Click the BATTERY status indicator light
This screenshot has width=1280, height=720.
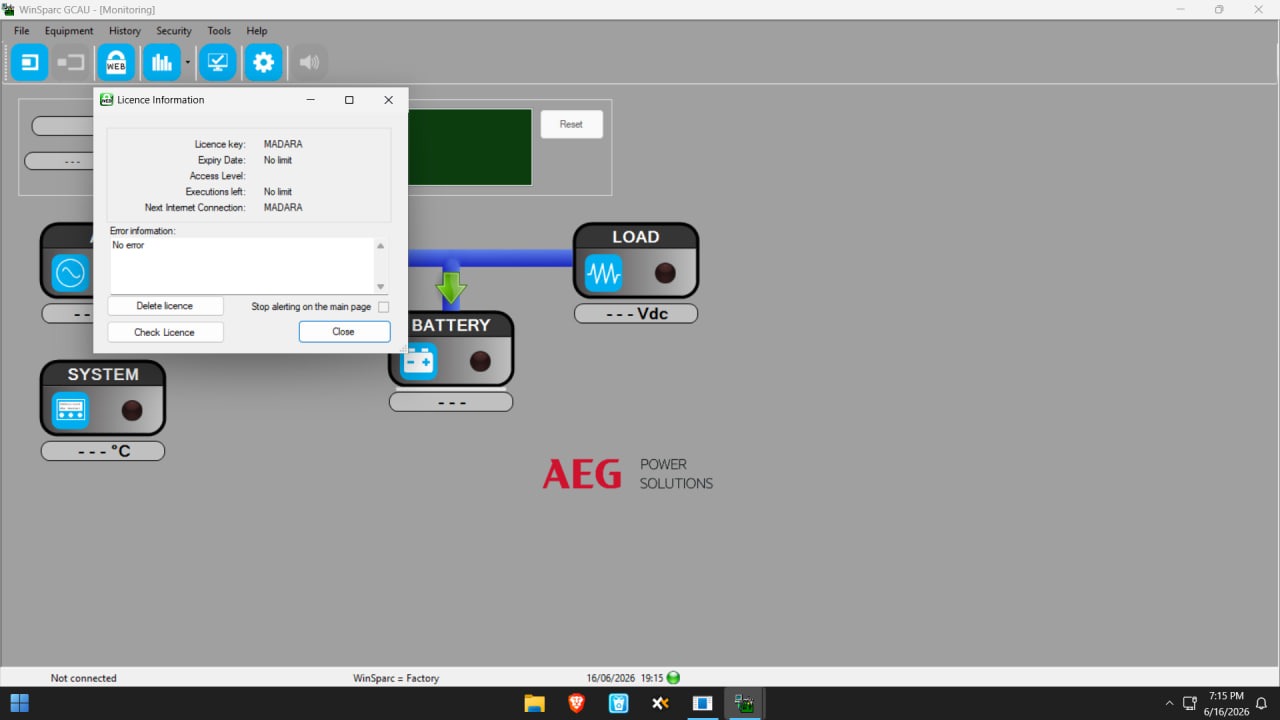click(x=480, y=361)
